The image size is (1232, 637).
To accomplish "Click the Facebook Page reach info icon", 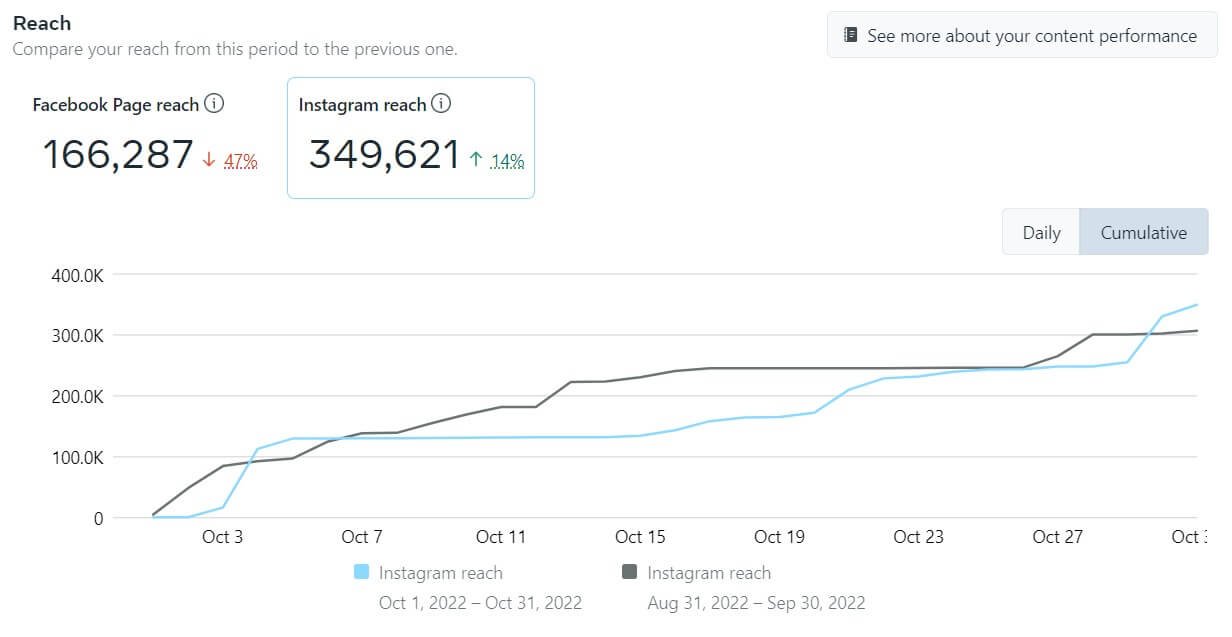I will click(x=214, y=103).
